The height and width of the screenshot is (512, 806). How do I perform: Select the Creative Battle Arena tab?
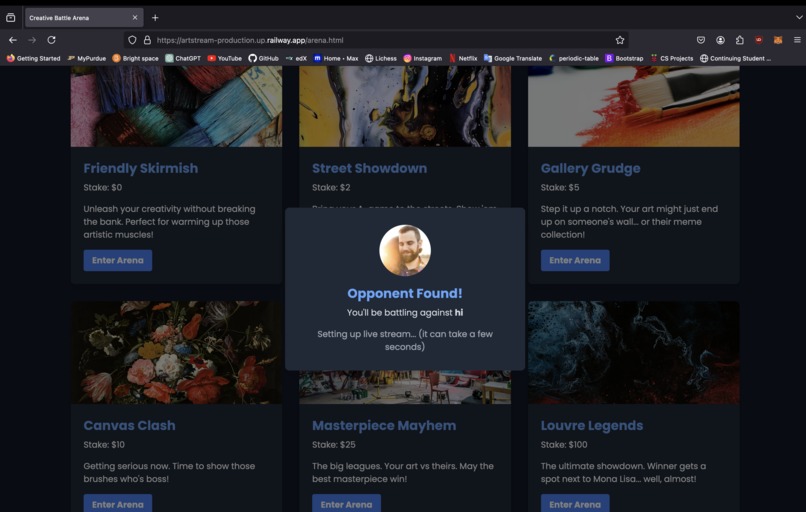[84, 18]
